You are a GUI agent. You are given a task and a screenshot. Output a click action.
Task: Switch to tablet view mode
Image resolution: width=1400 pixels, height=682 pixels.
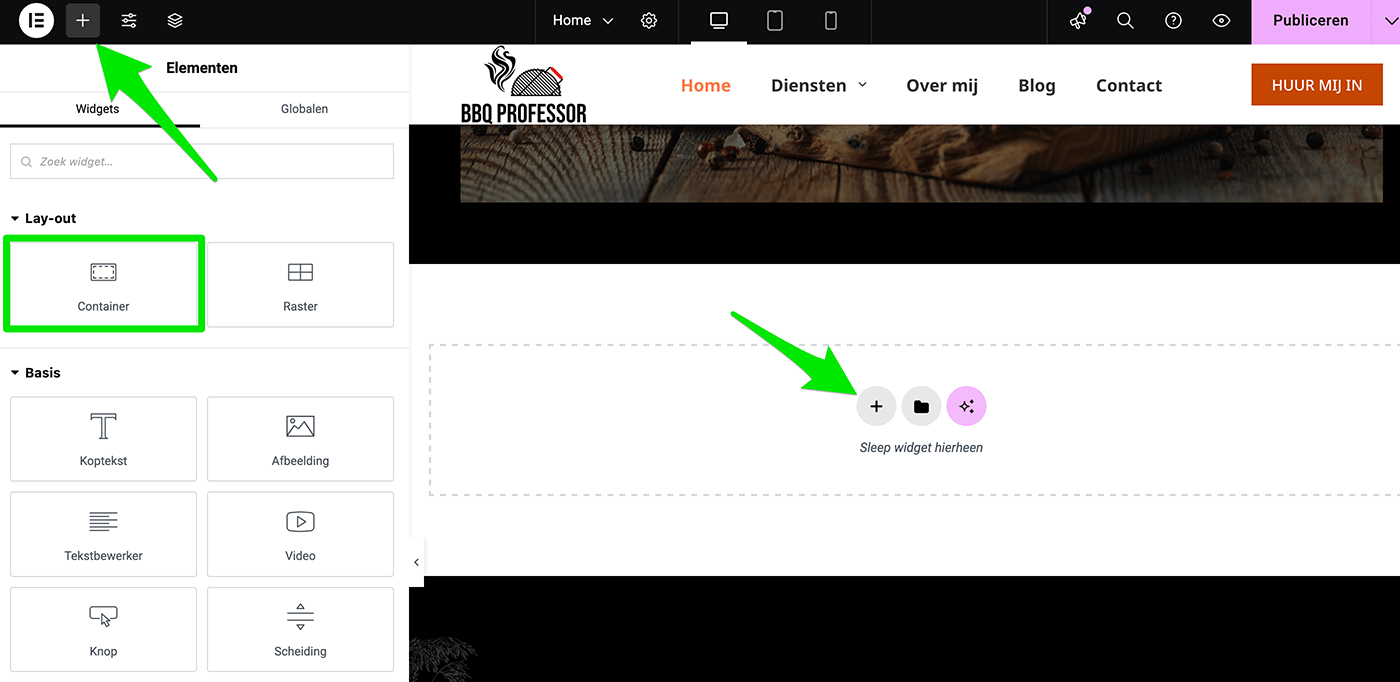click(775, 21)
